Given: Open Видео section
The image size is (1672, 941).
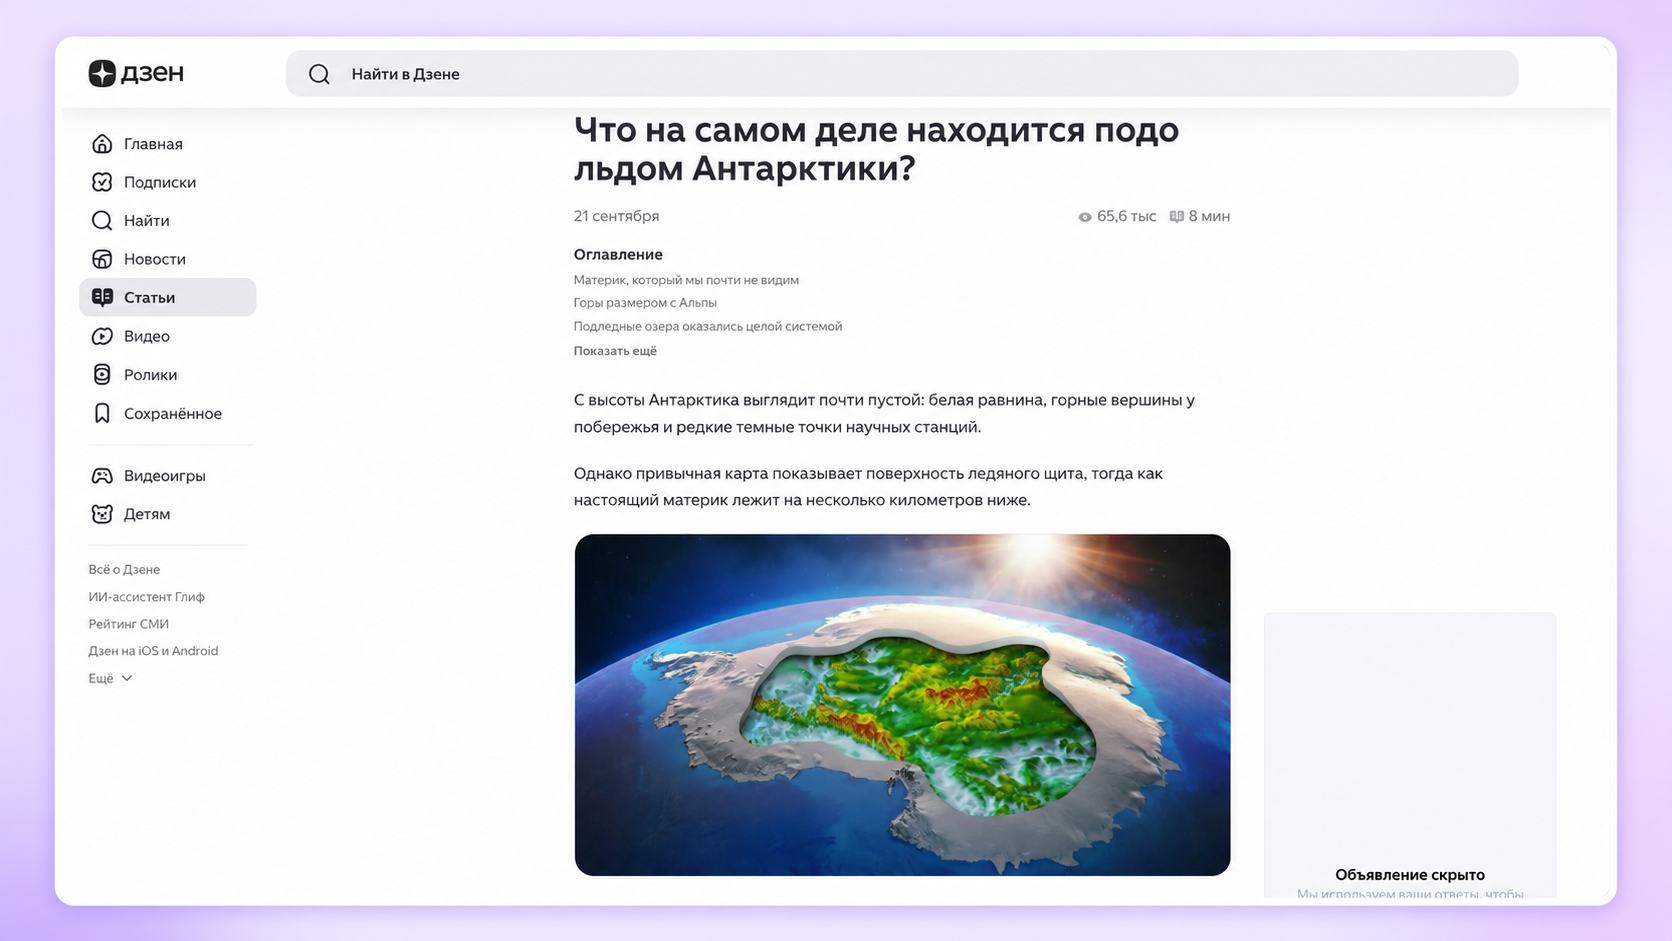Looking at the screenshot, I should pyautogui.click(x=167, y=336).
